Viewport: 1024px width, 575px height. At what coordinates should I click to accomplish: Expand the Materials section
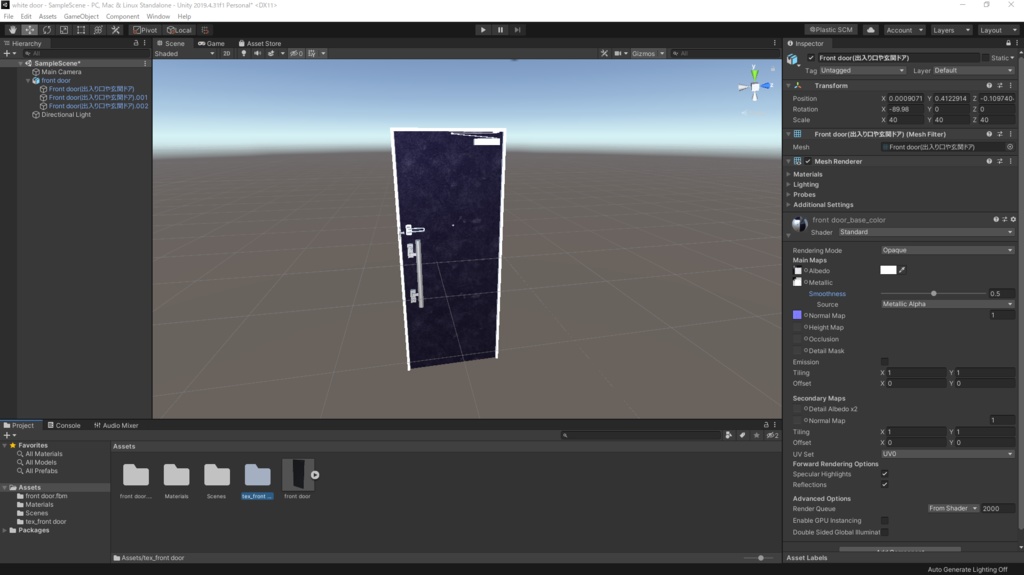[788, 174]
